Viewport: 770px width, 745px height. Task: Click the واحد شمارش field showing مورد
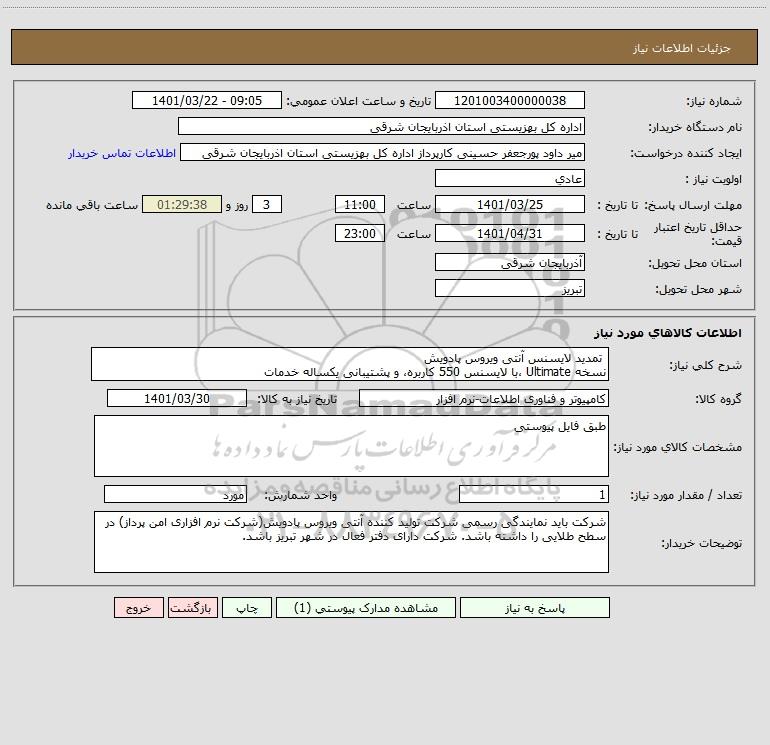point(175,495)
